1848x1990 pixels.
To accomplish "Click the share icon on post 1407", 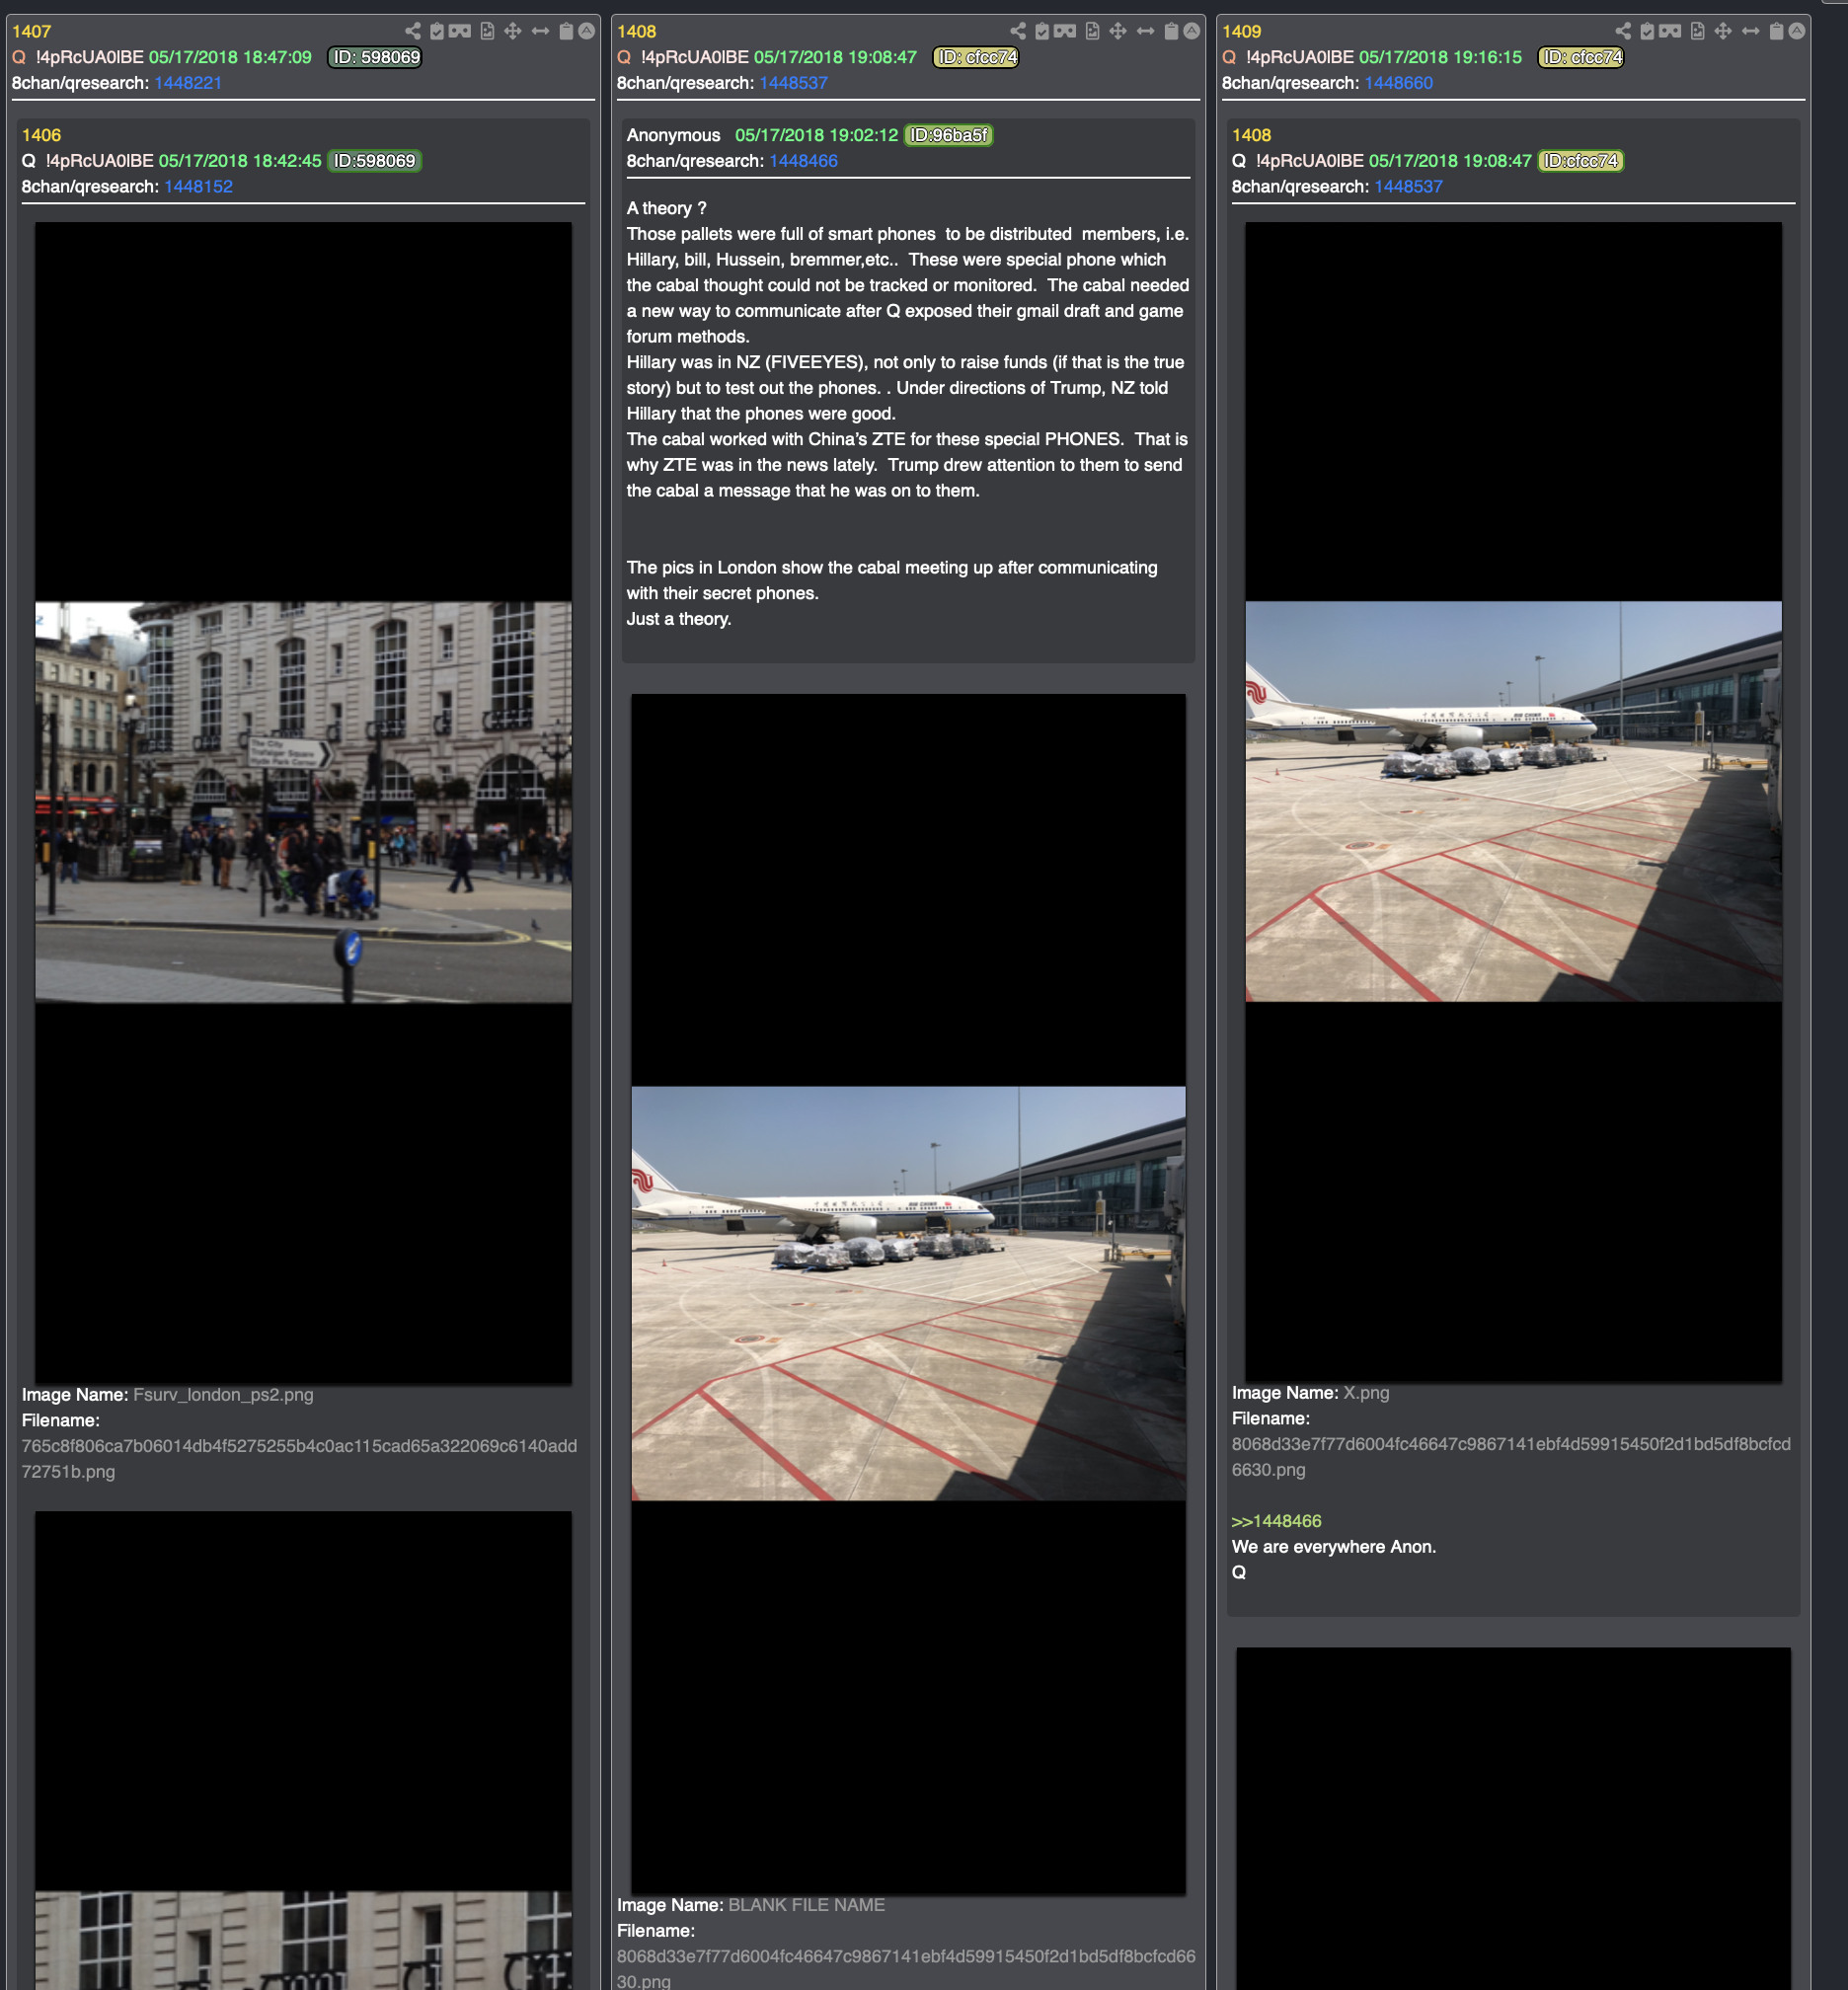I will click(x=412, y=31).
